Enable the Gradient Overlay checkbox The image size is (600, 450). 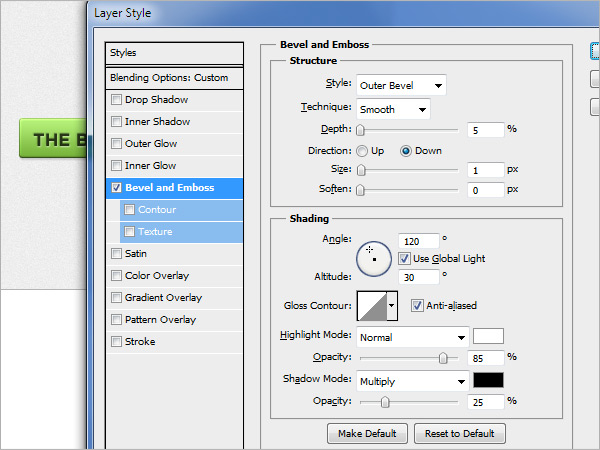116,298
